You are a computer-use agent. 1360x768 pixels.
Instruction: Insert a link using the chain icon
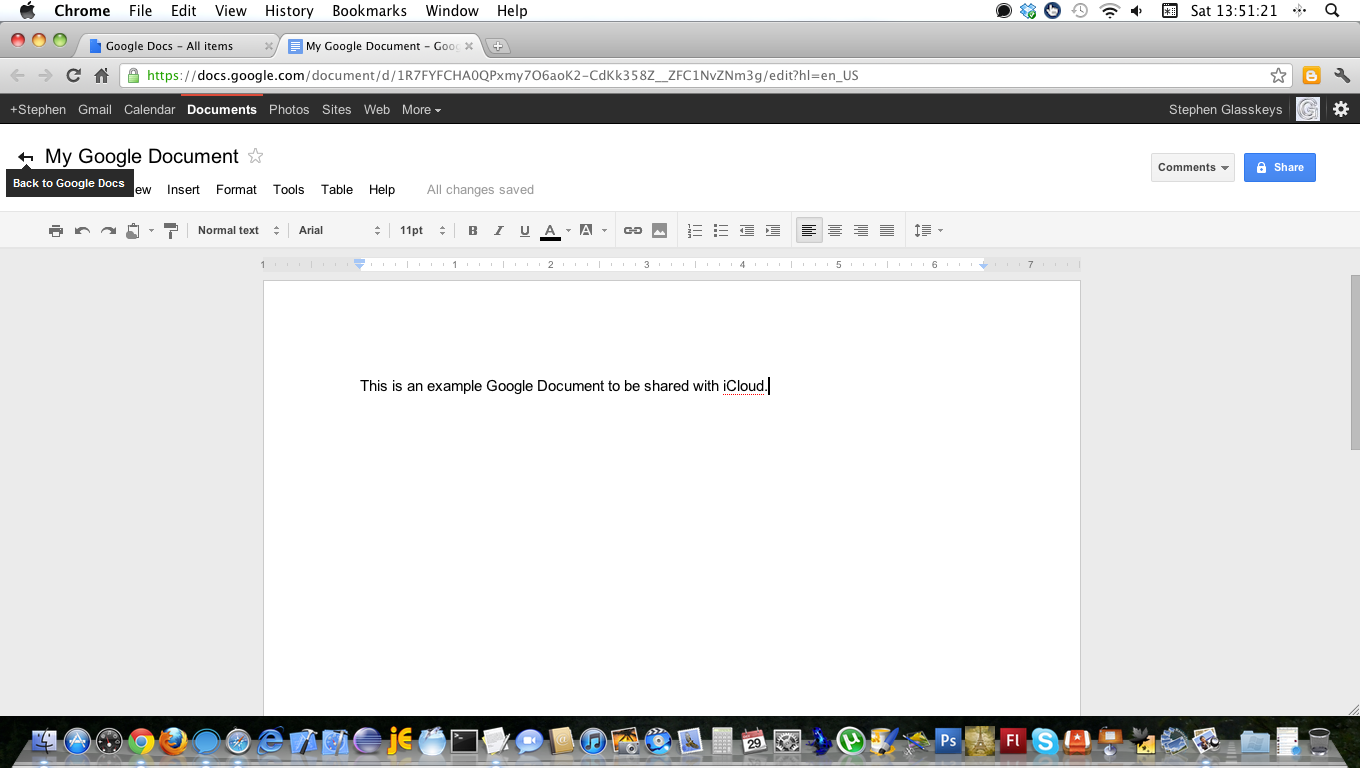click(x=633, y=231)
